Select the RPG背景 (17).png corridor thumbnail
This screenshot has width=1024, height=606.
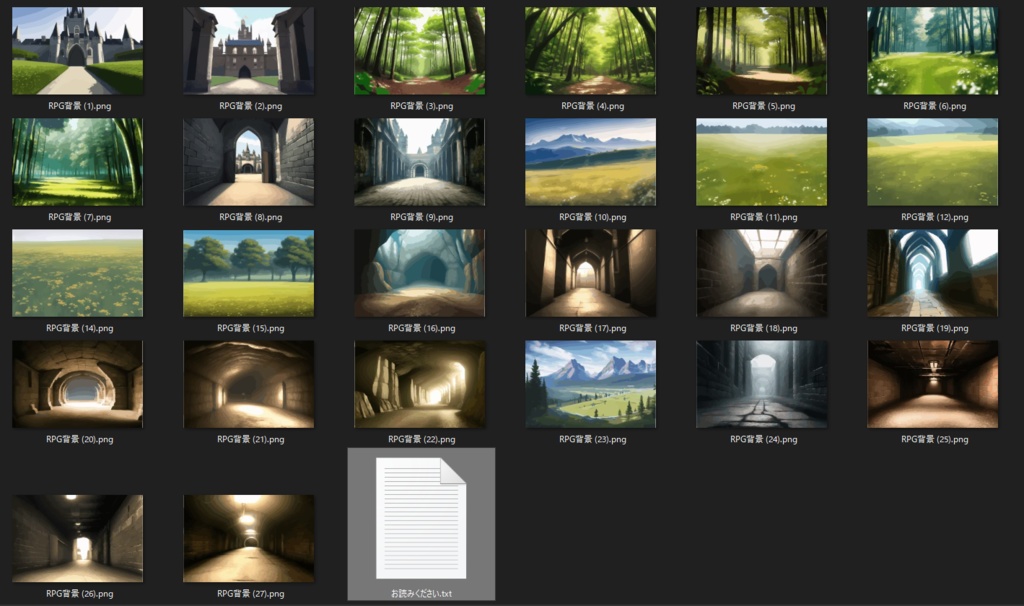pyautogui.click(x=590, y=273)
